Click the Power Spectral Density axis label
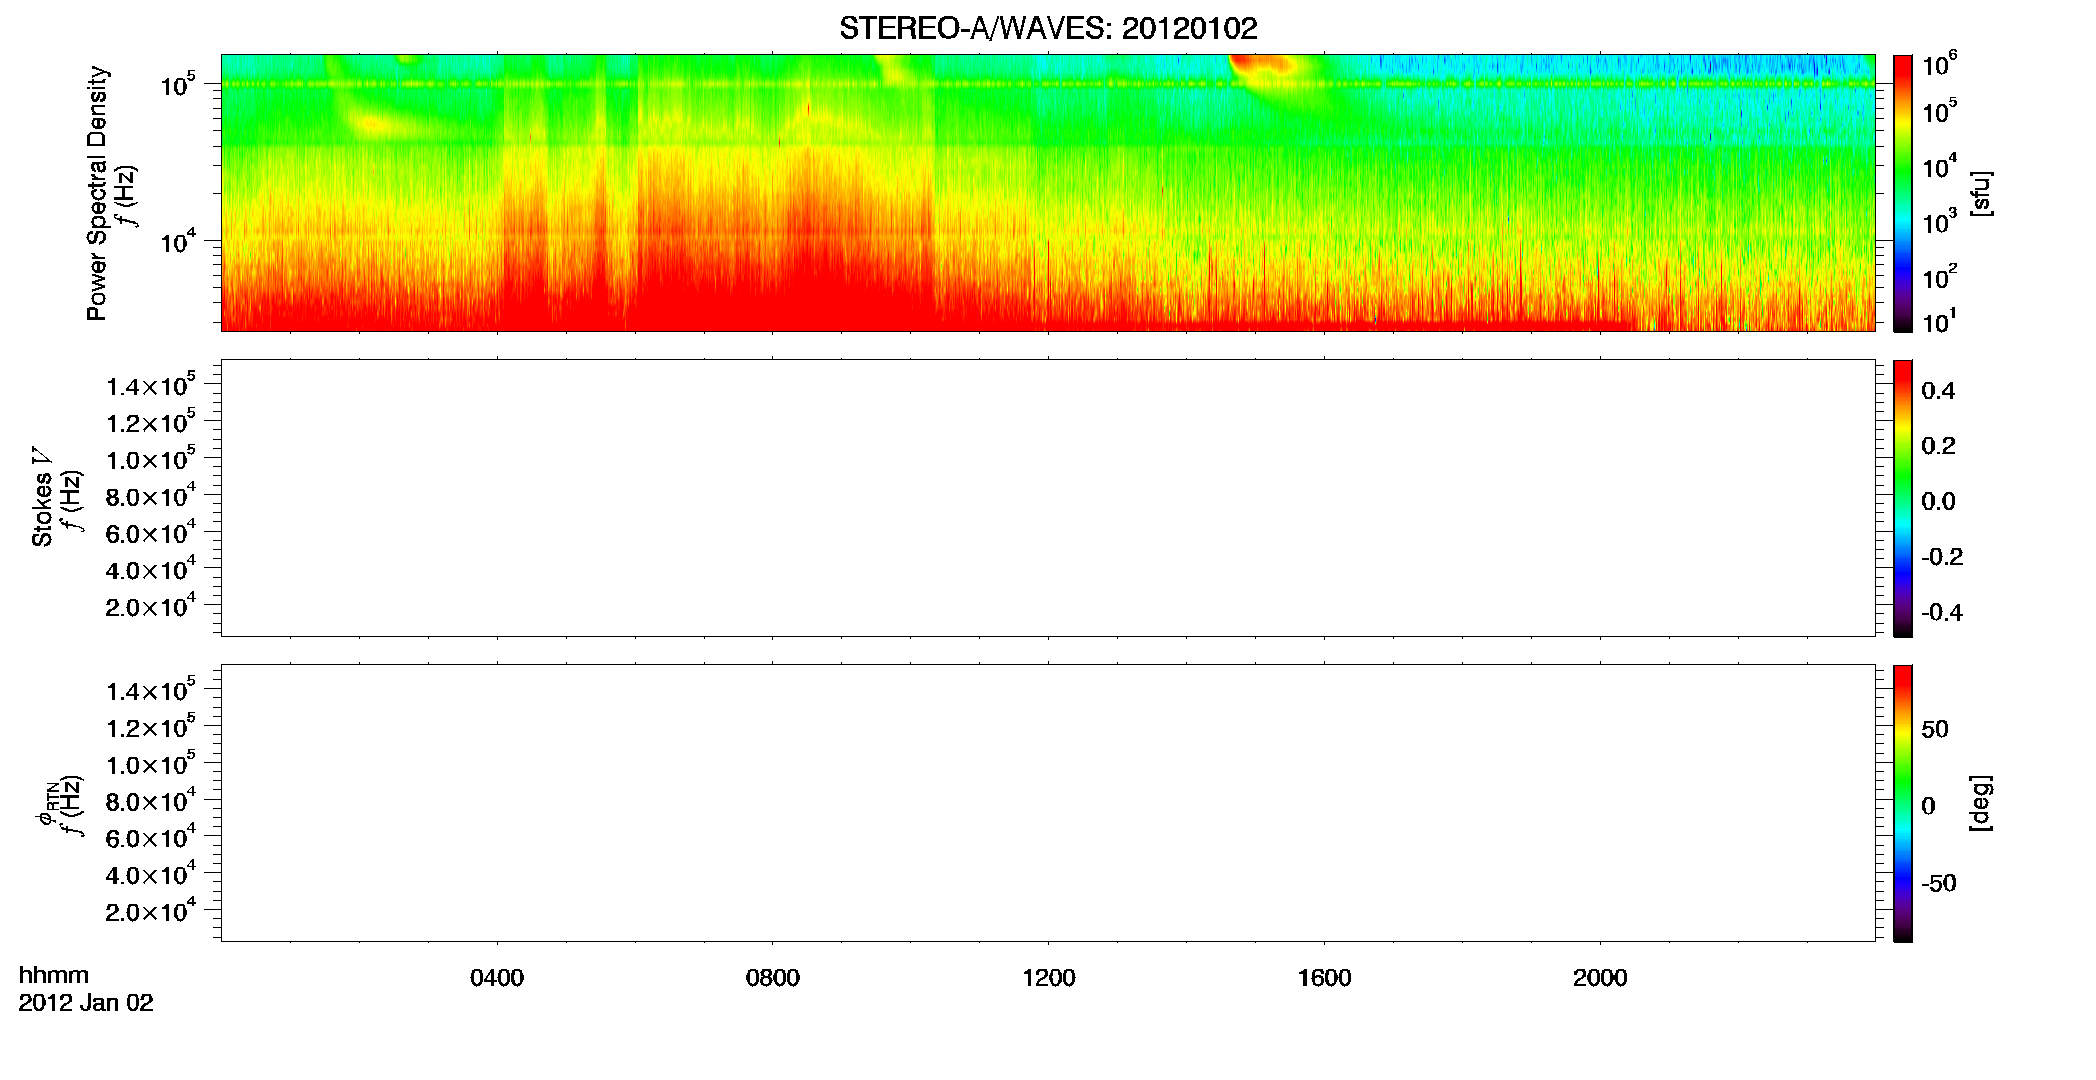Screen dimensions: 2096x1080 97,193
